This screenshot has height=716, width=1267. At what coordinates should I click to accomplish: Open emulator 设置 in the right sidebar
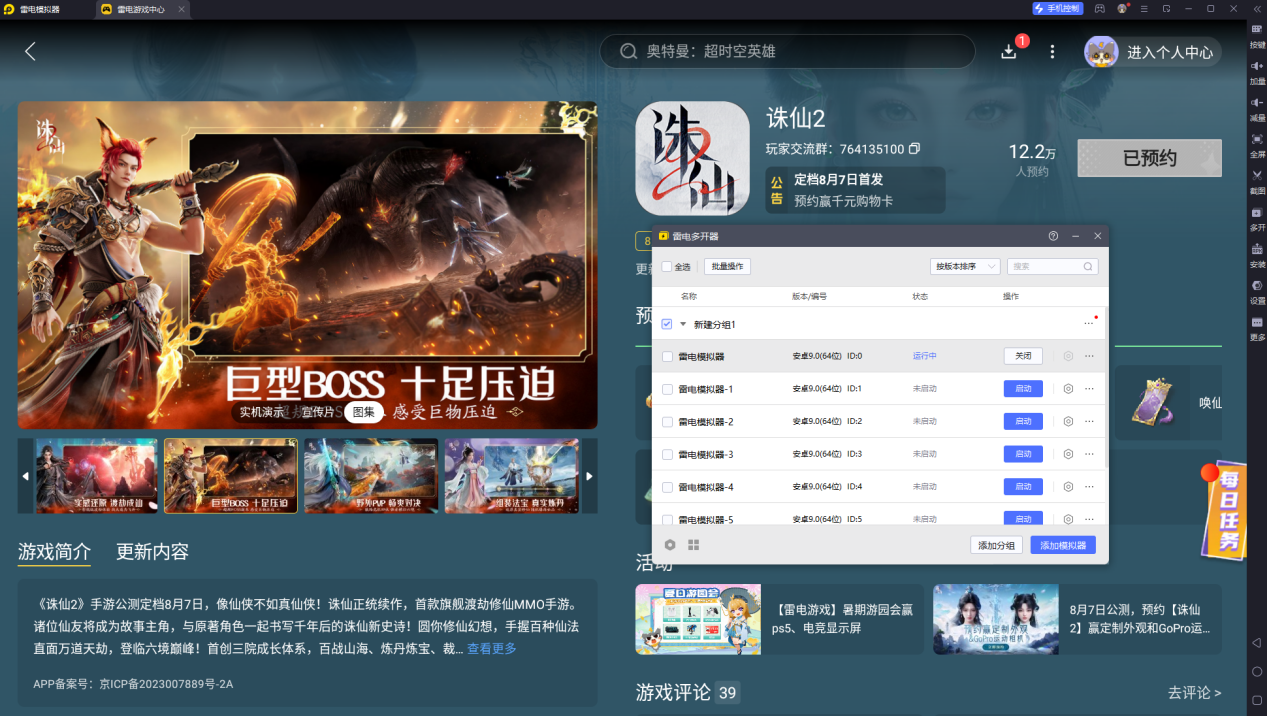coord(1257,290)
